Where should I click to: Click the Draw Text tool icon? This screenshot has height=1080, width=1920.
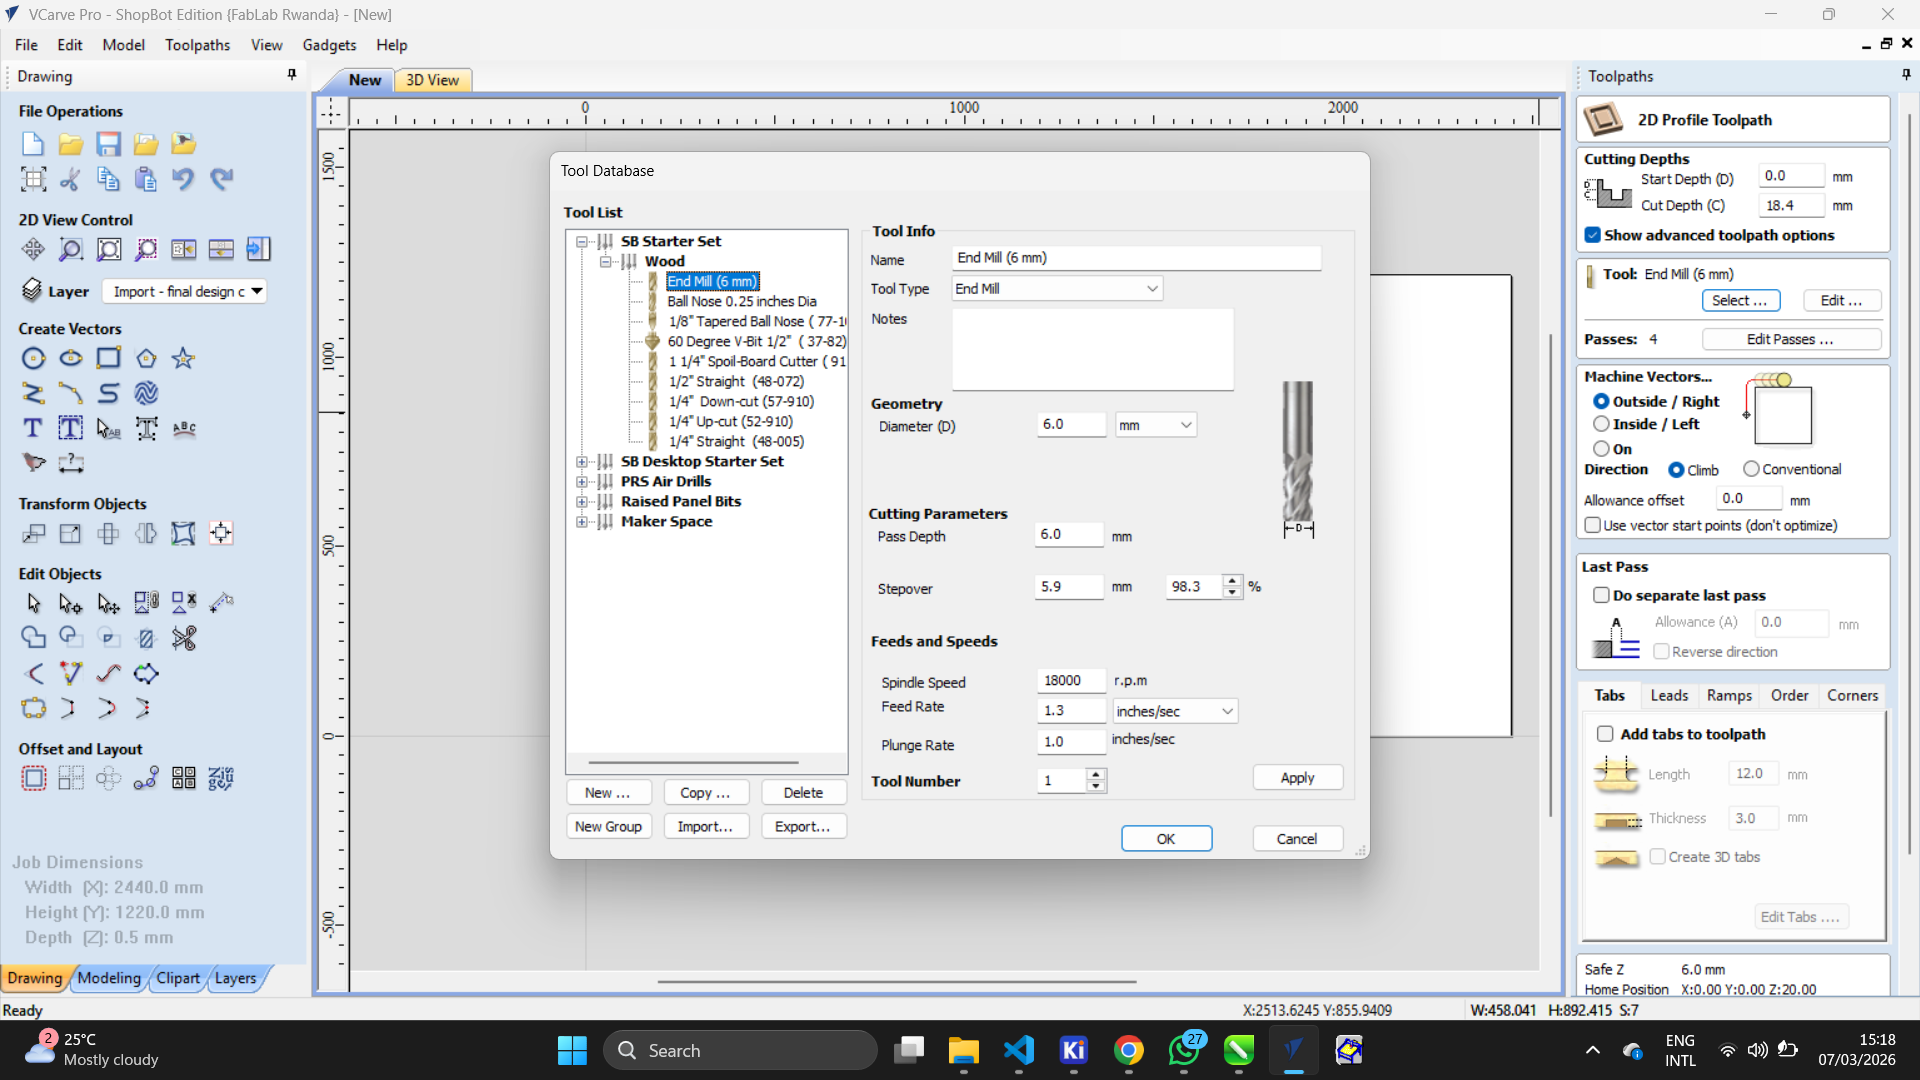pyautogui.click(x=33, y=428)
